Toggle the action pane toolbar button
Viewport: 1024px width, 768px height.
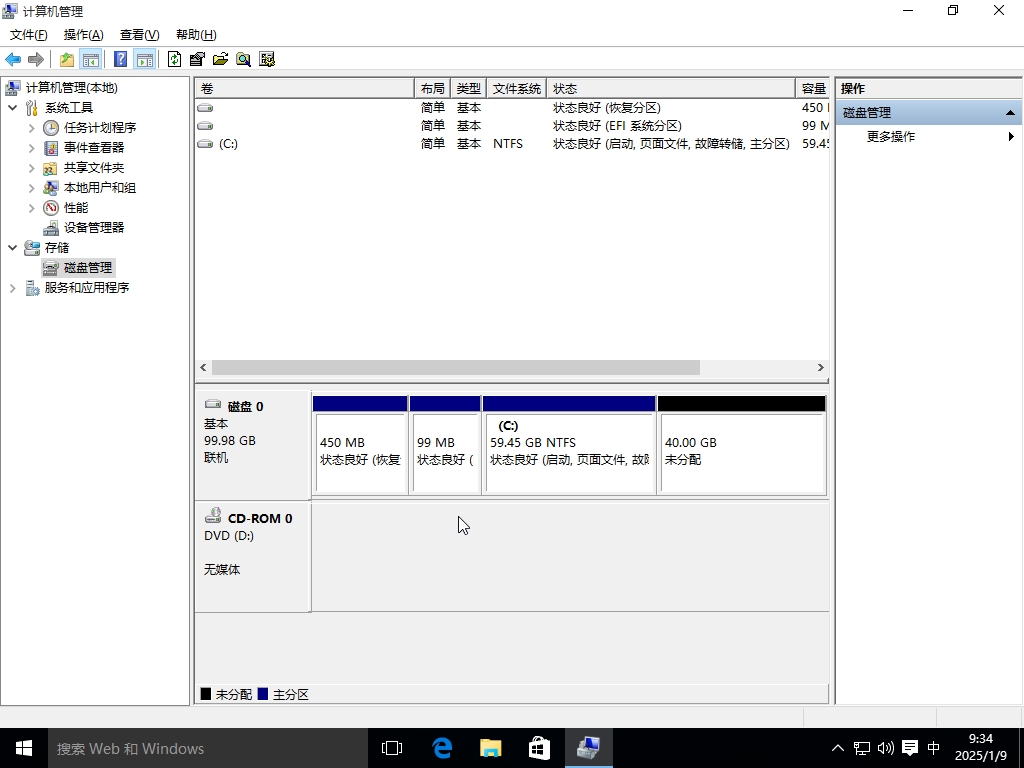pos(145,59)
